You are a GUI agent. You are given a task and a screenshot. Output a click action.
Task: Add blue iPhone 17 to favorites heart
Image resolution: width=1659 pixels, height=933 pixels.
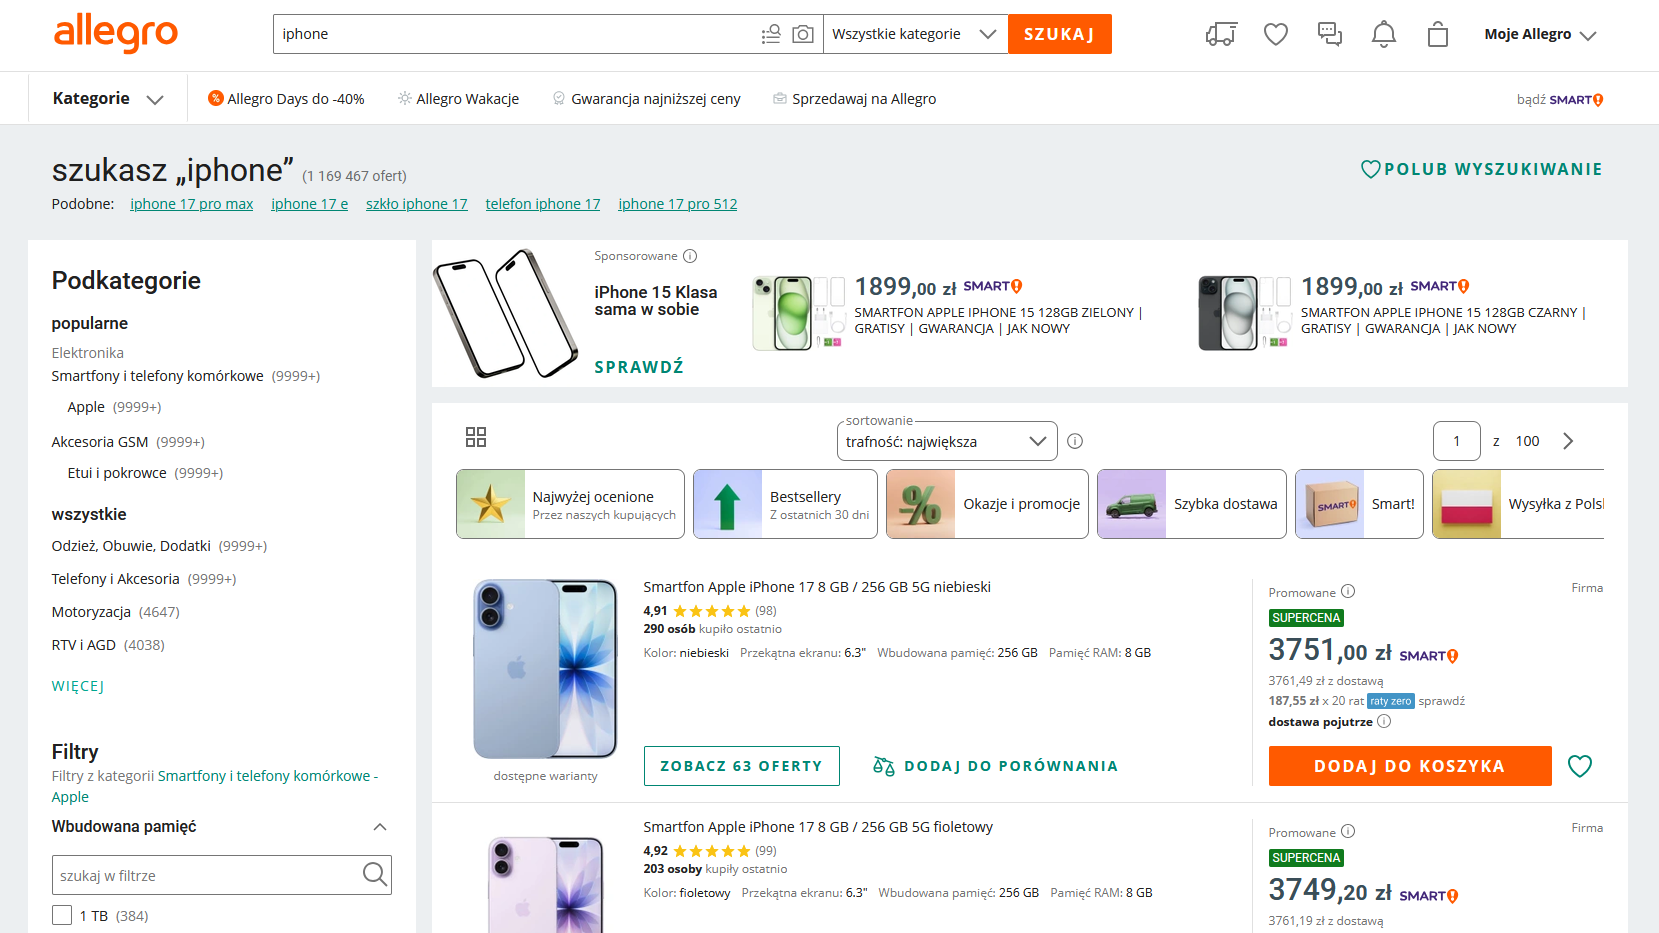tap(1580, 766)
